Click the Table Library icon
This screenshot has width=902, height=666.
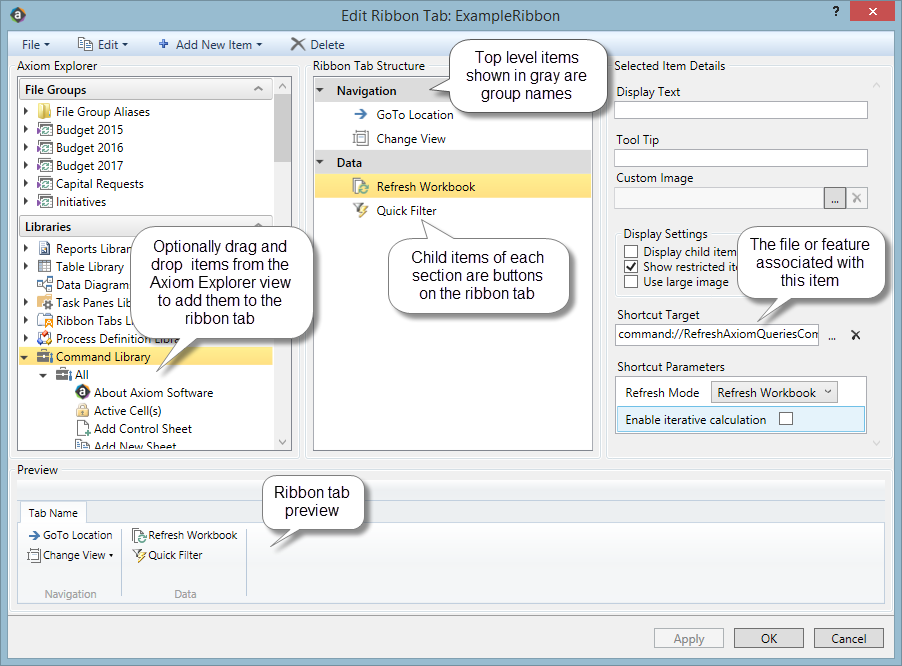44,266
